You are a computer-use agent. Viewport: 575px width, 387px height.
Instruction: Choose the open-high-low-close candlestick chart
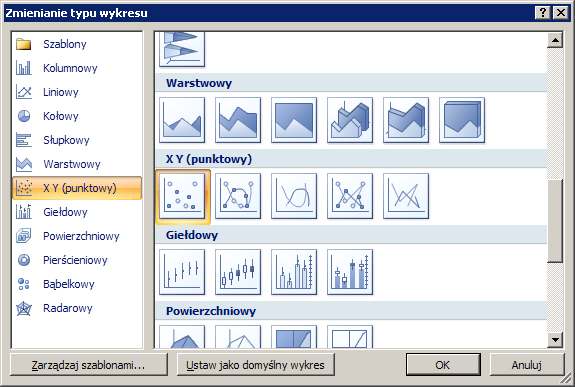click(x=238, y=272)
